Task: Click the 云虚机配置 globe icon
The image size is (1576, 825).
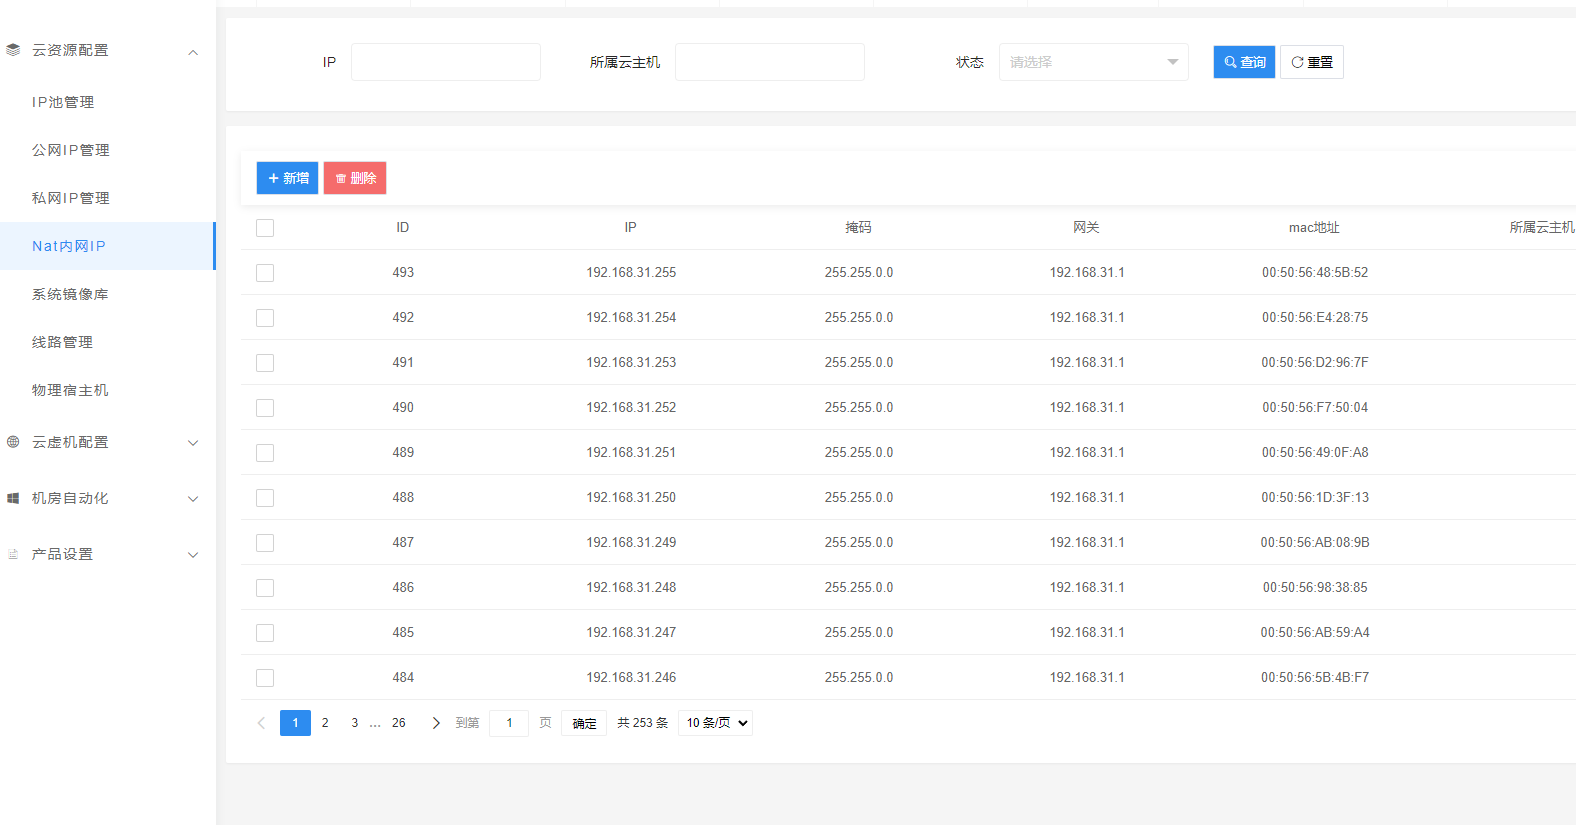Action: [13, 442]
